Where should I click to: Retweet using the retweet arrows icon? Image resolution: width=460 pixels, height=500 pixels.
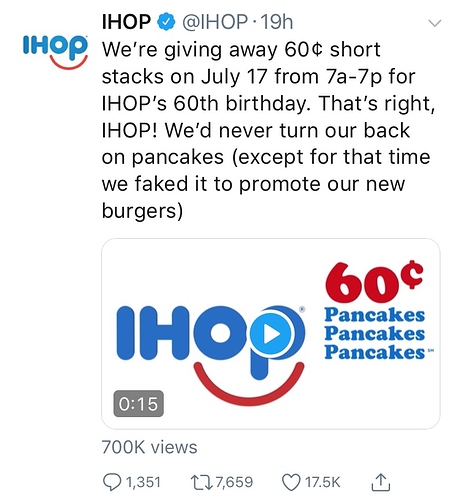coord(202,483)
